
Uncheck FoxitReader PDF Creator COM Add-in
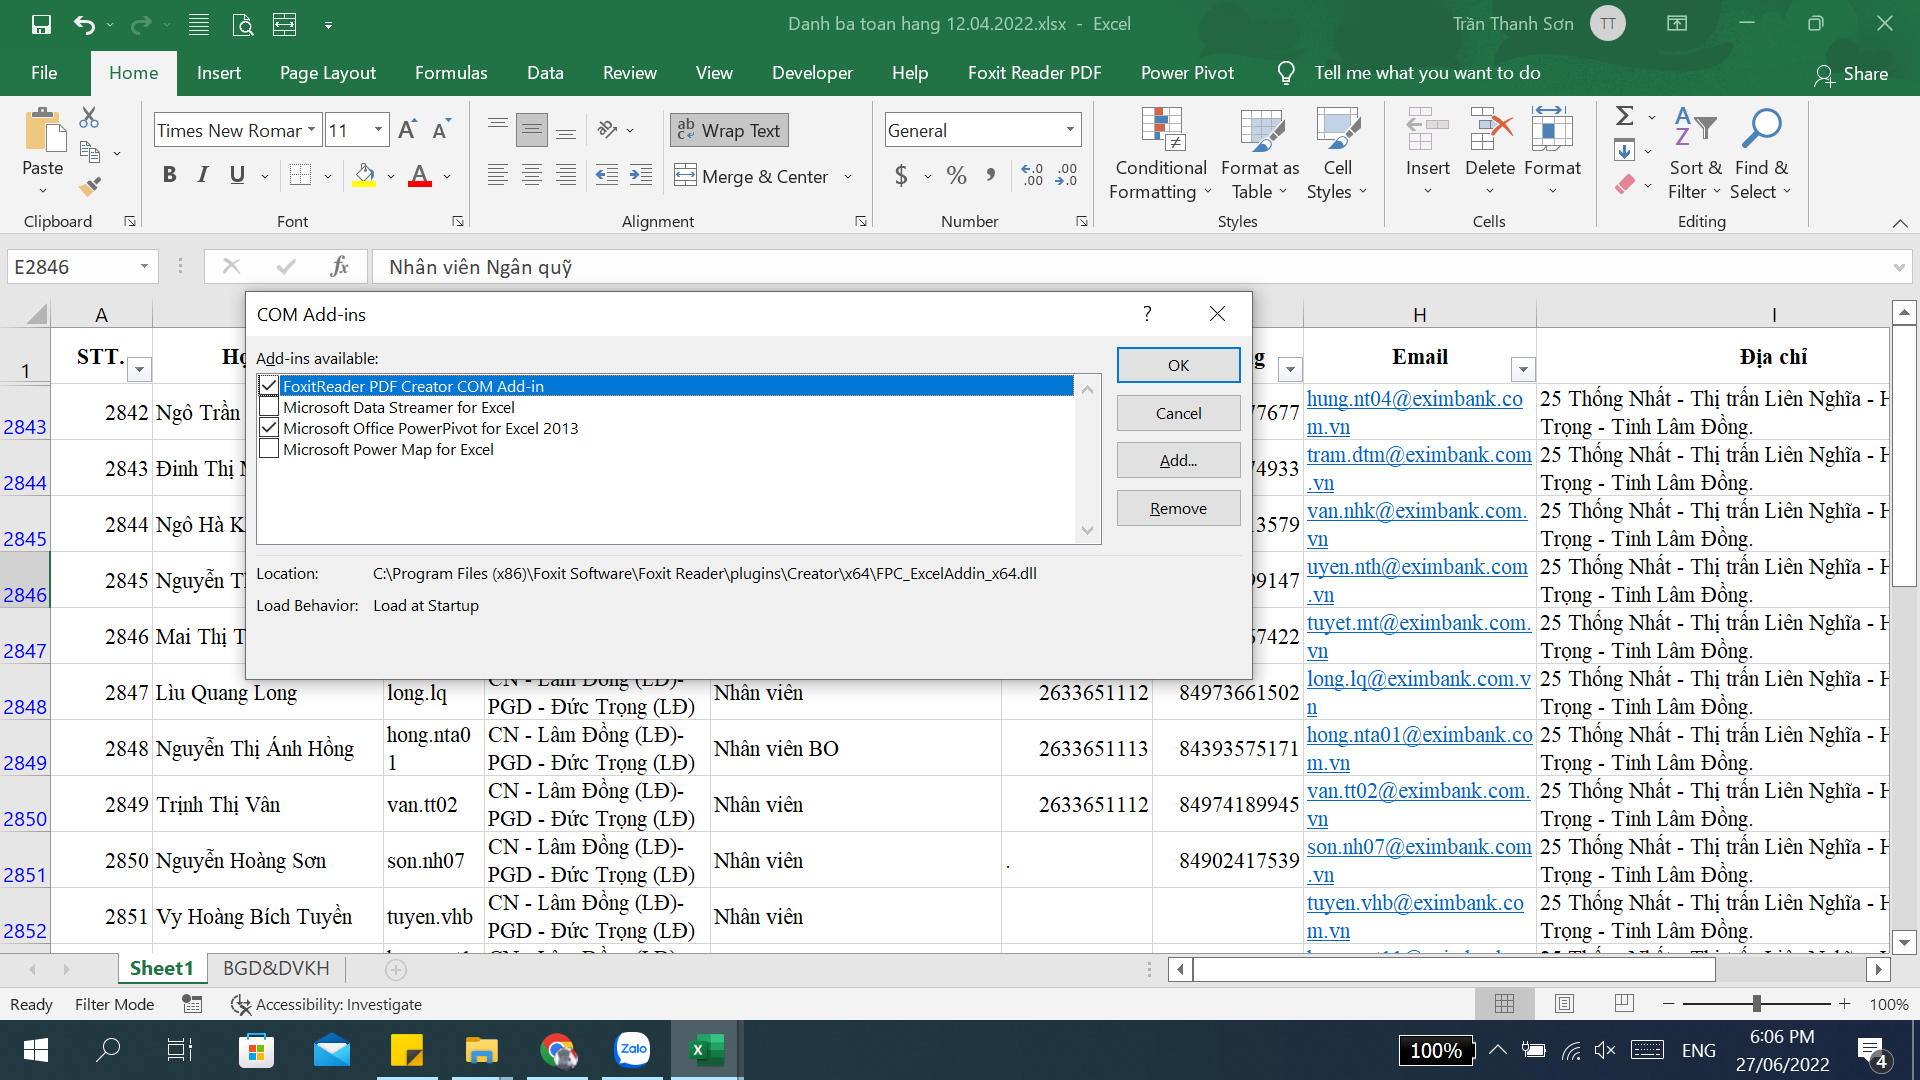coord(268,386)
